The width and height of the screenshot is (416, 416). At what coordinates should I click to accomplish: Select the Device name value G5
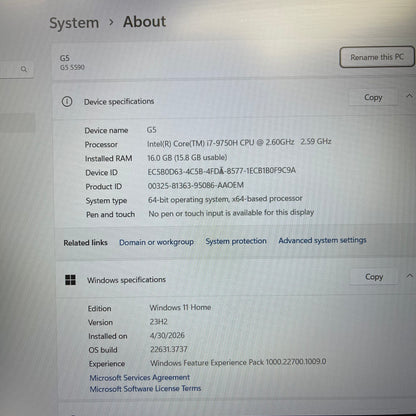151,130
